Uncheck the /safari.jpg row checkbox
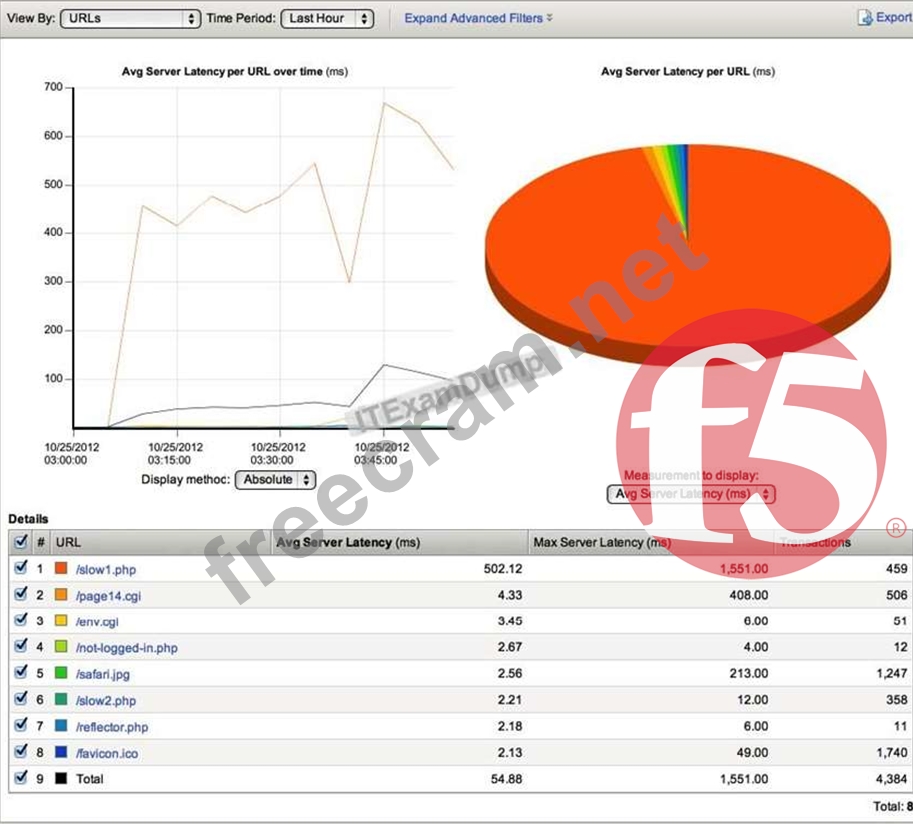This screenshot has width=913, height=824. tap(20, 673)
